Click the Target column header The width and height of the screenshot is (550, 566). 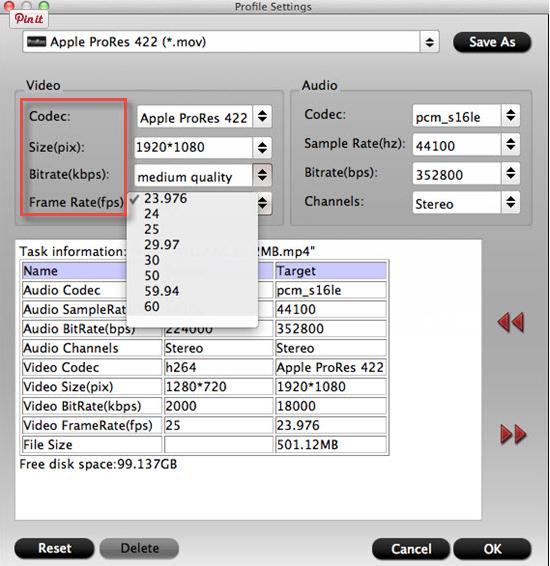[331, 271]
